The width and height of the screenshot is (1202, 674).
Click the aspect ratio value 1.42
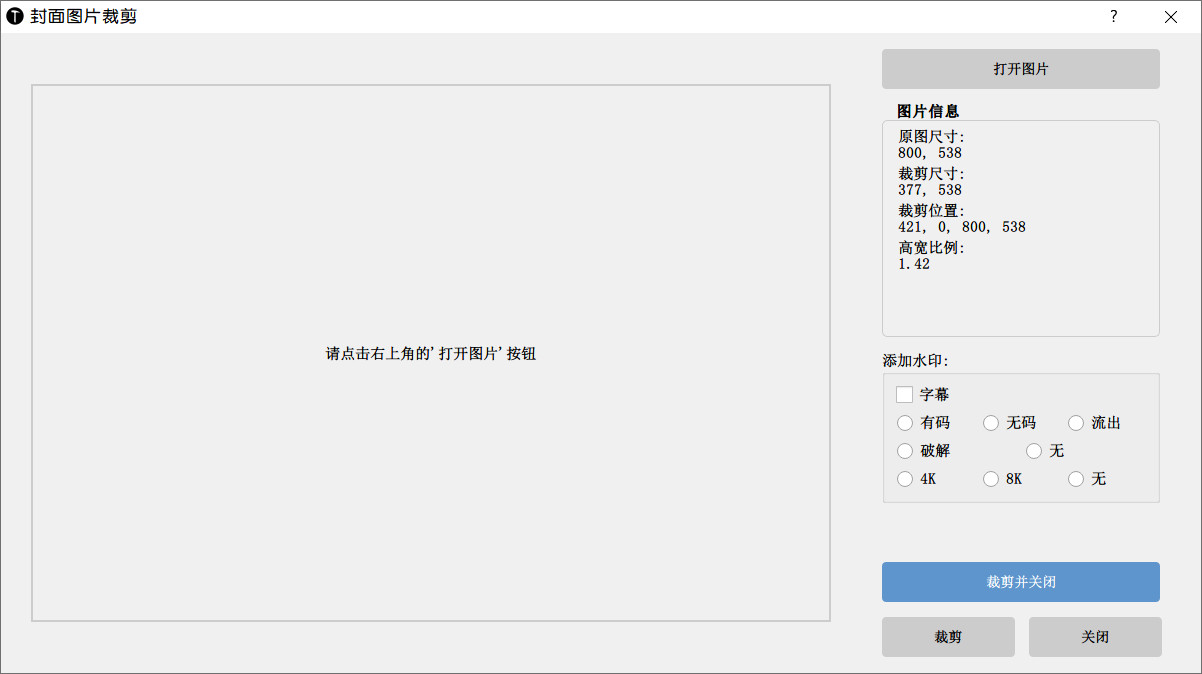click(914, 264)
